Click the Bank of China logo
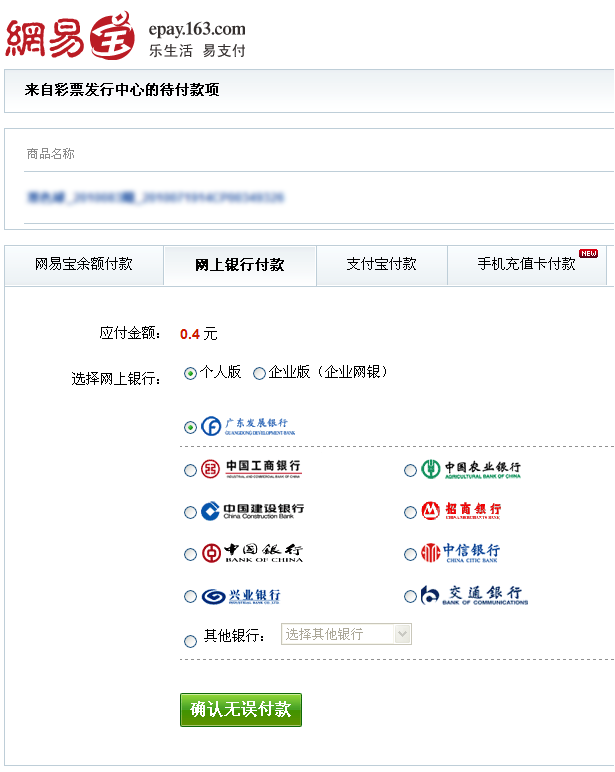This screenshot has width=615, height=772. pos(252,553)
